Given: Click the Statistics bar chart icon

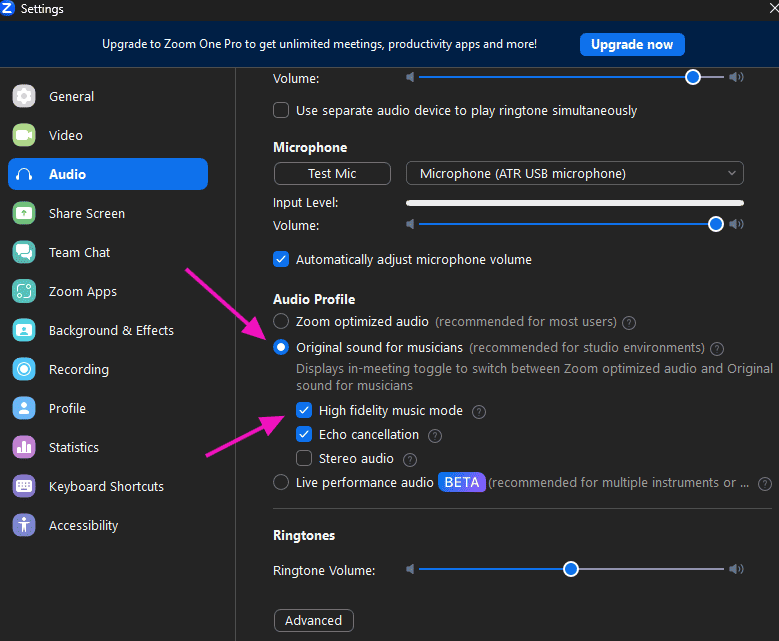Looking at the screenshot, I should click(x=24, y=447).
